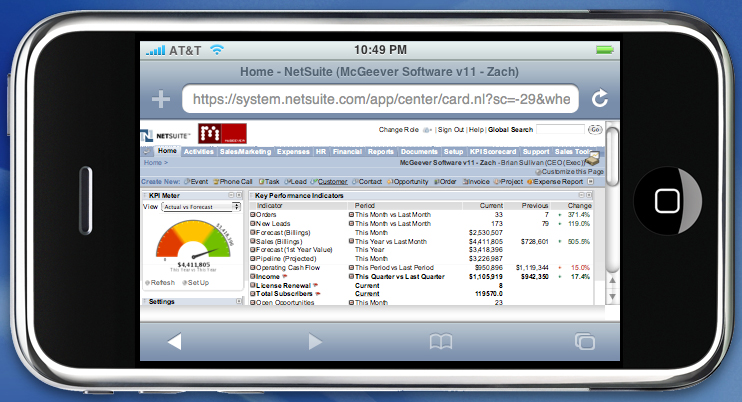Click the shortcuts icon left of Home tab
Viewport: 742px width, 402px height.
147,151
